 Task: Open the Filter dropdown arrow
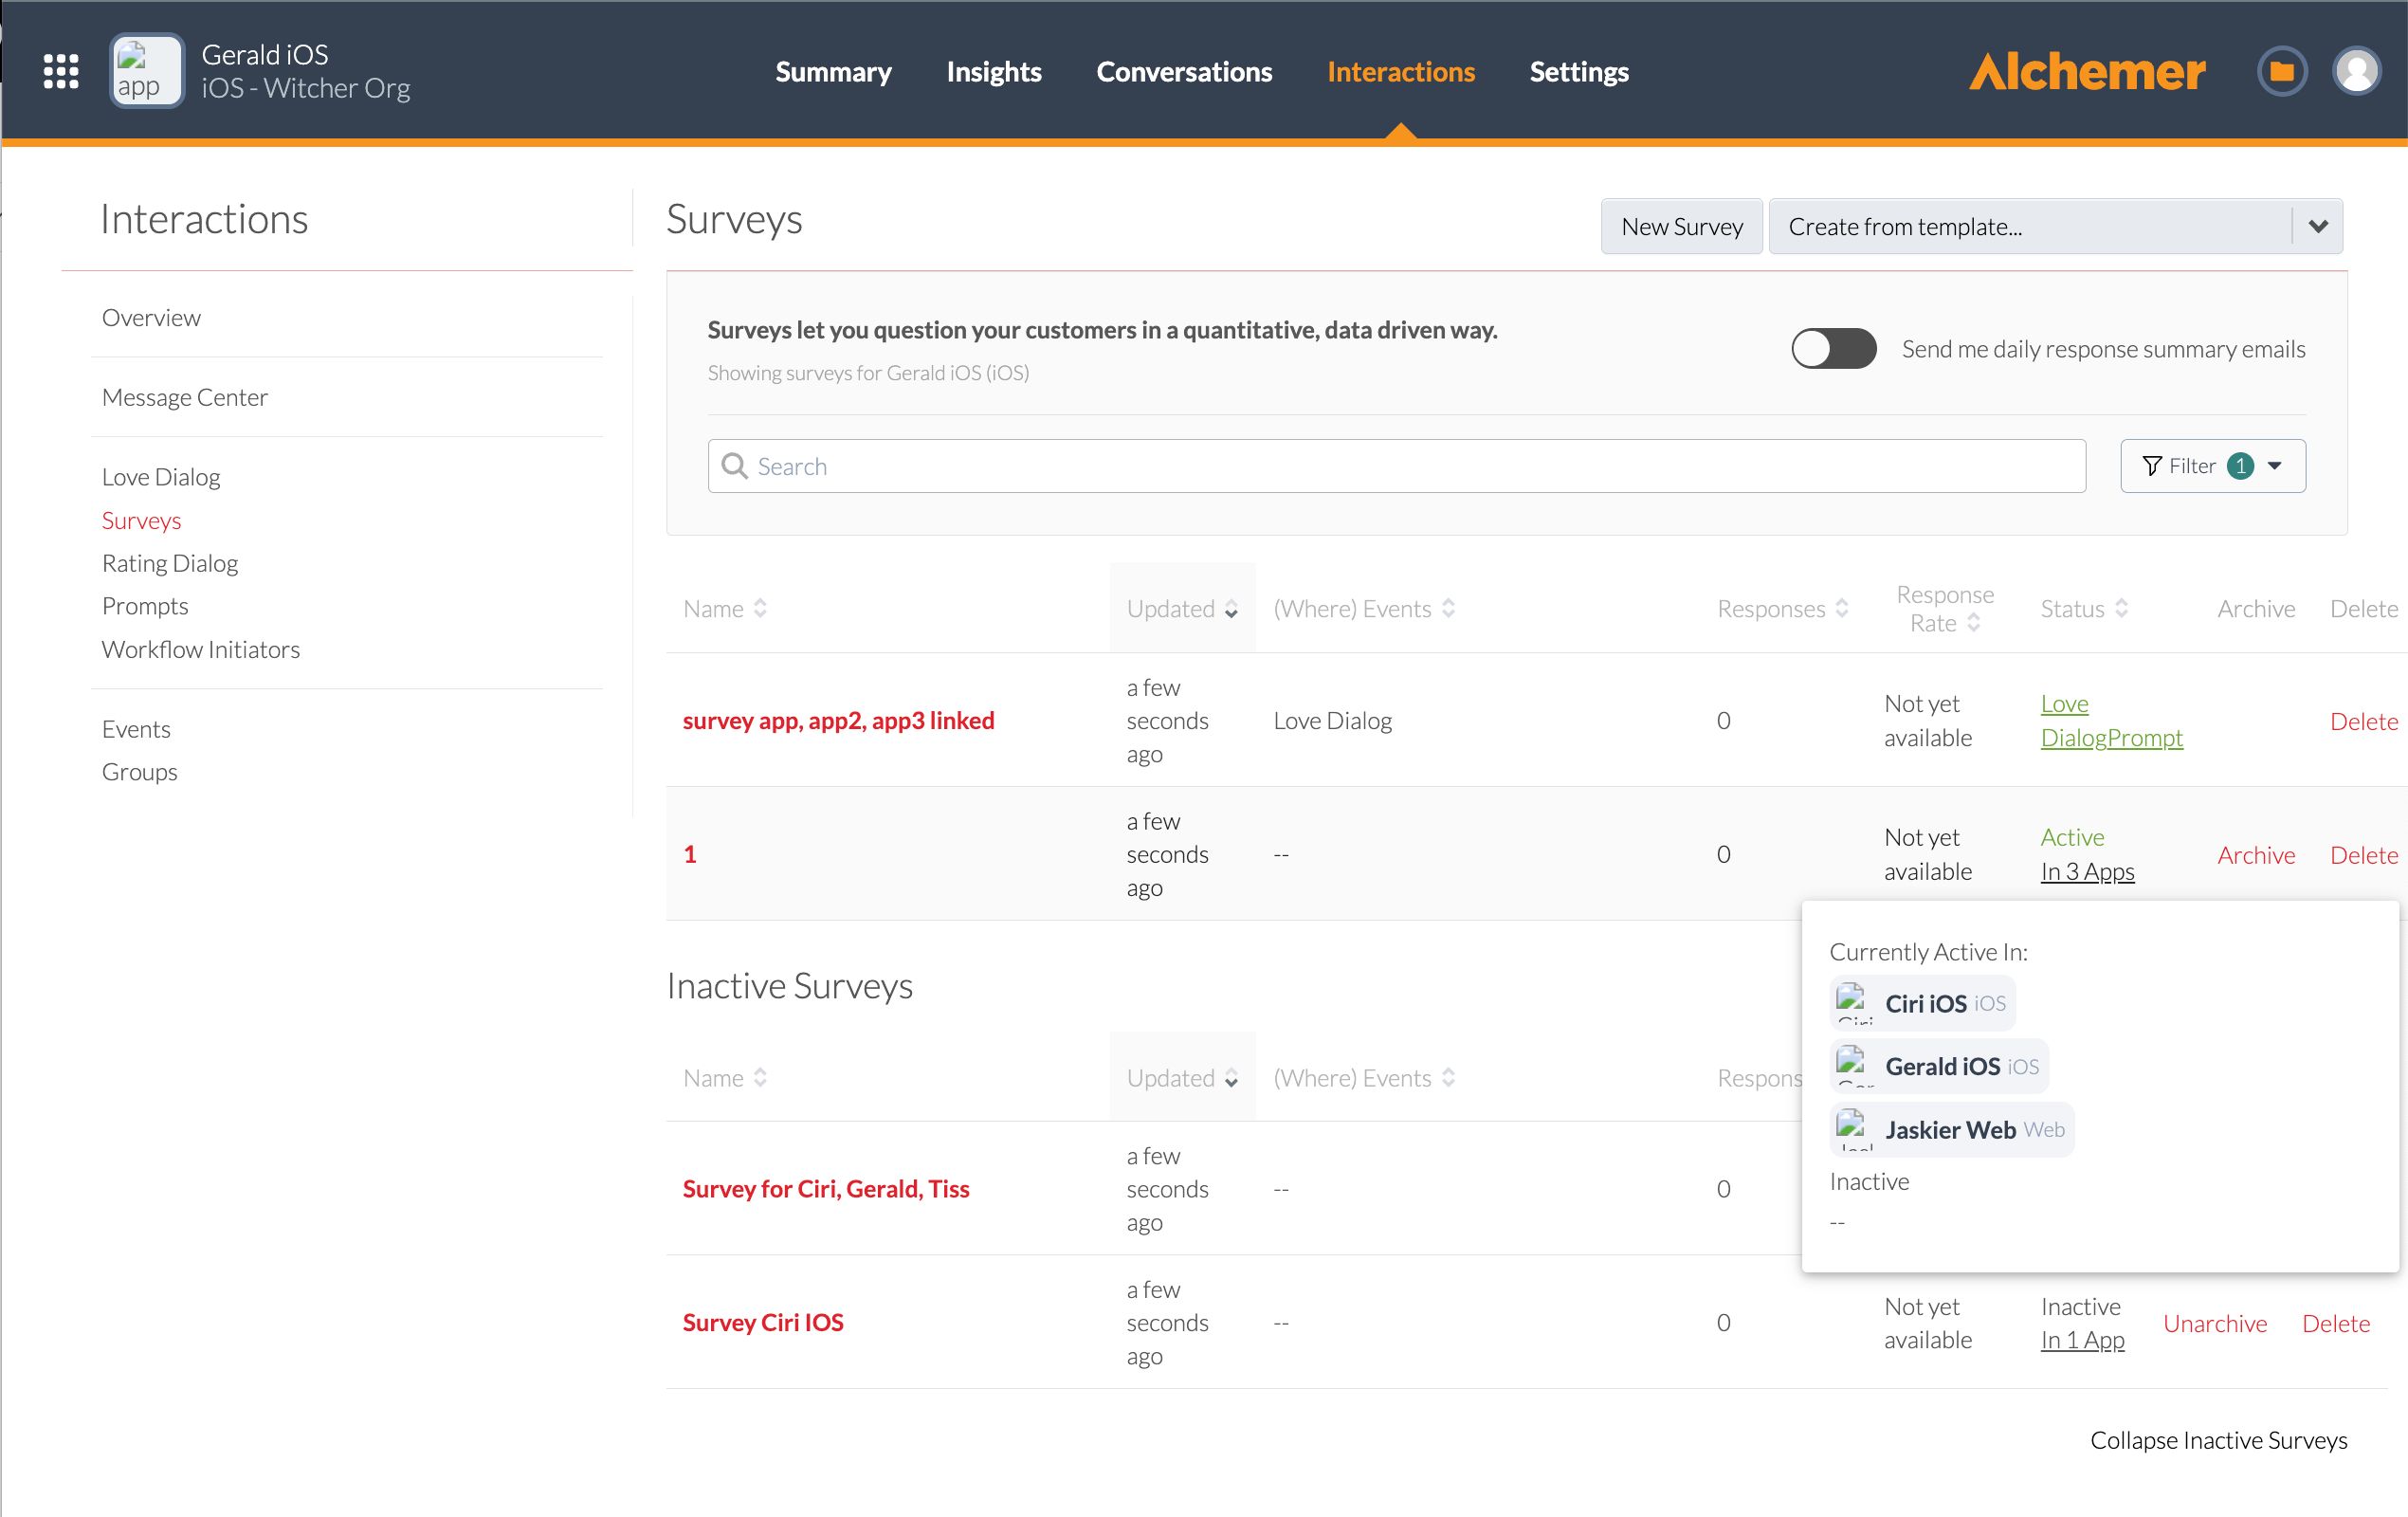(x=2275, y=466)
